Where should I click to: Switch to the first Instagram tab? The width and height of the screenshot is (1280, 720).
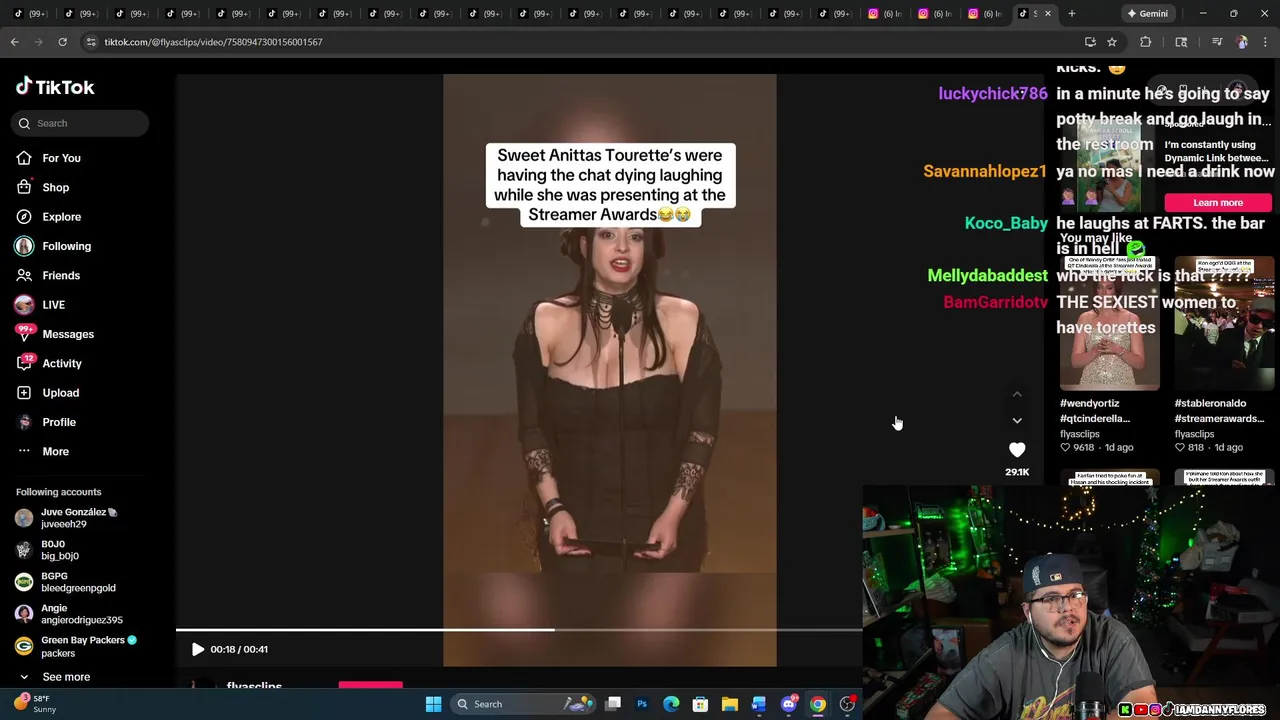click(x=884, y=14)
